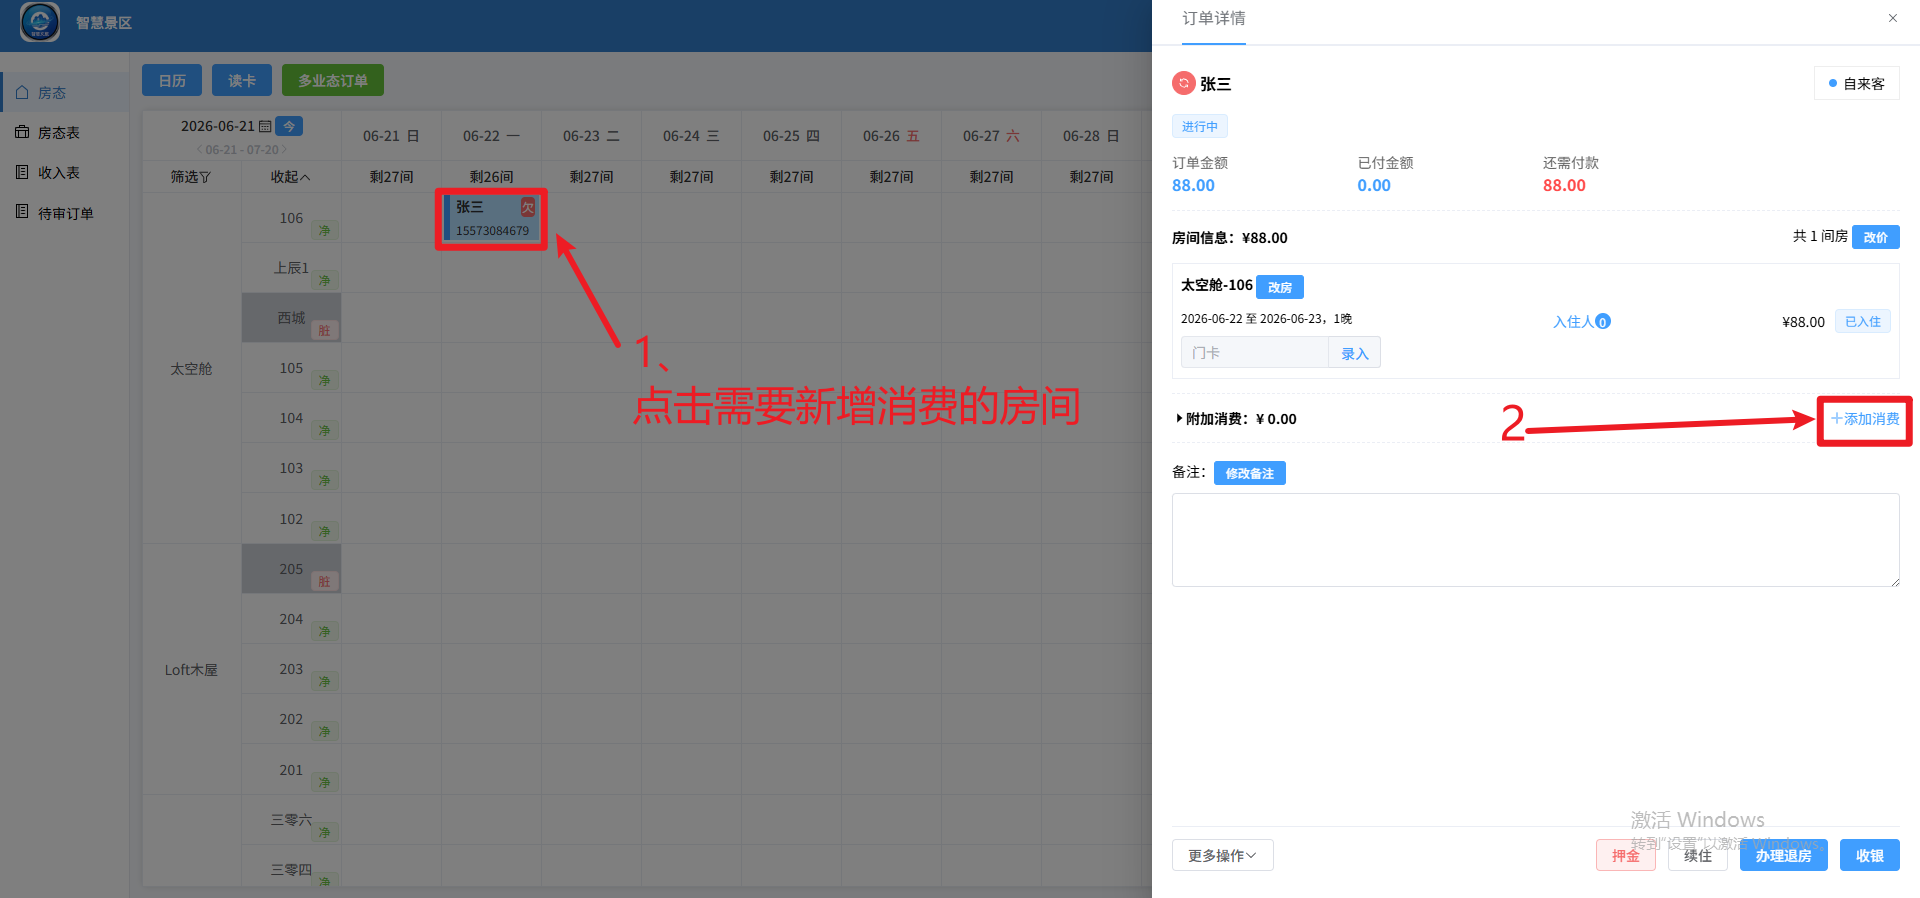1920x898 pixels.
Task: Click room 105 clean status badge
Action: pyautogui.click(x=324, y=381)
